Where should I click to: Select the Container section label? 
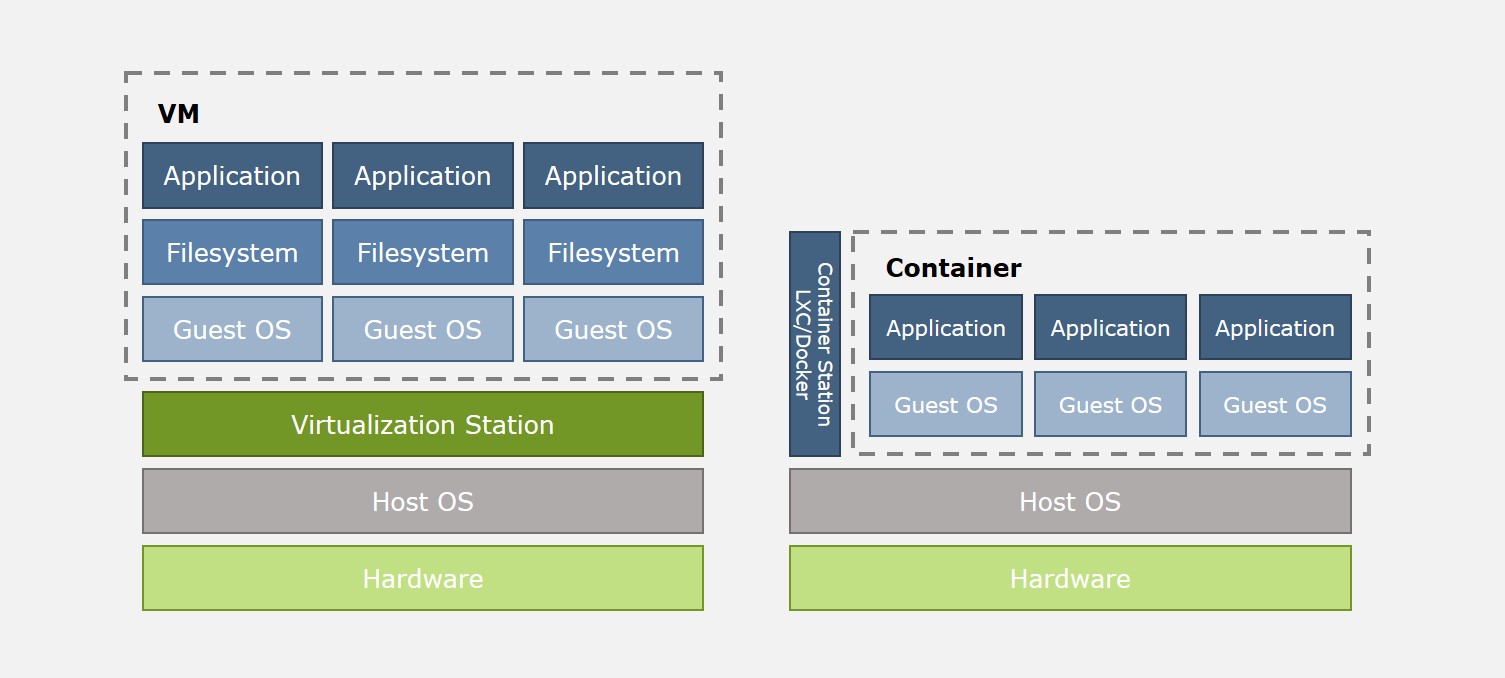point(952,267)
